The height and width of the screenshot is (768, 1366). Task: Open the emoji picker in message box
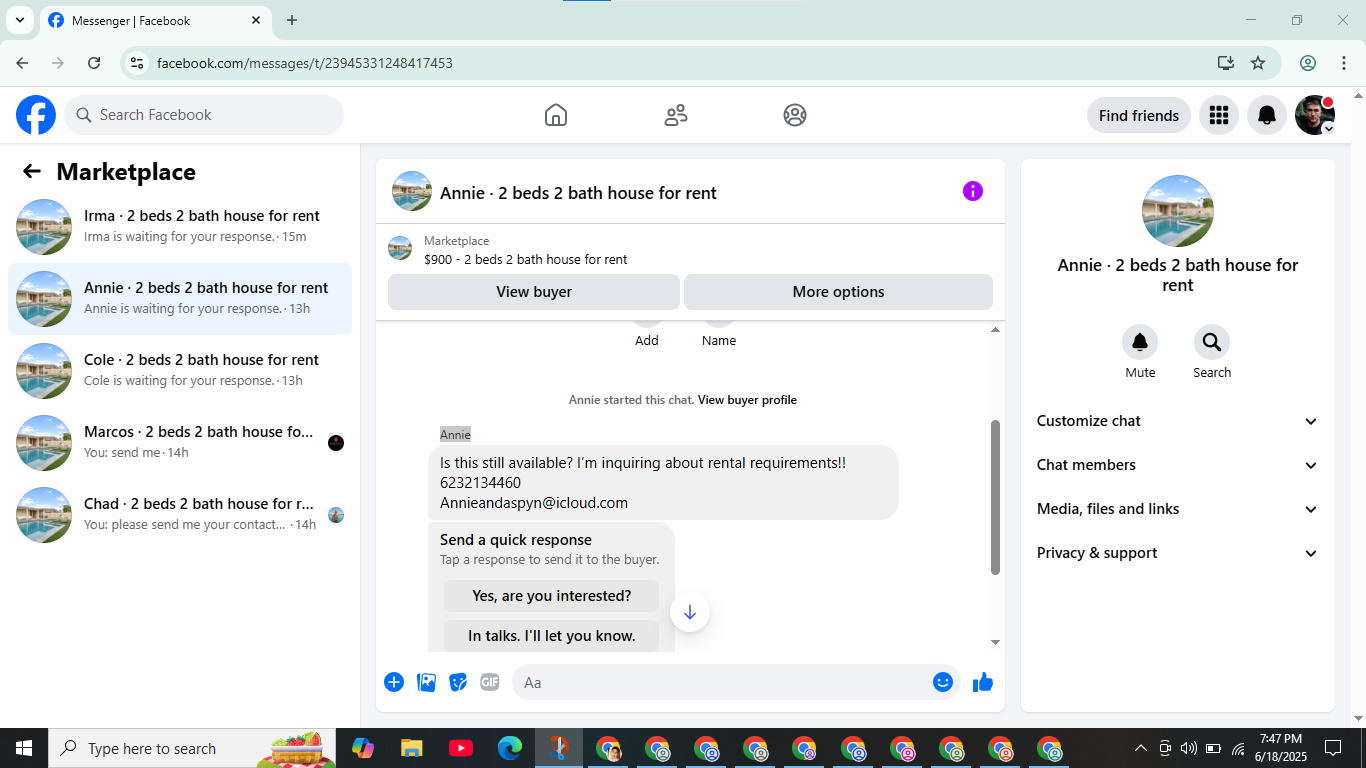point(943,682)
